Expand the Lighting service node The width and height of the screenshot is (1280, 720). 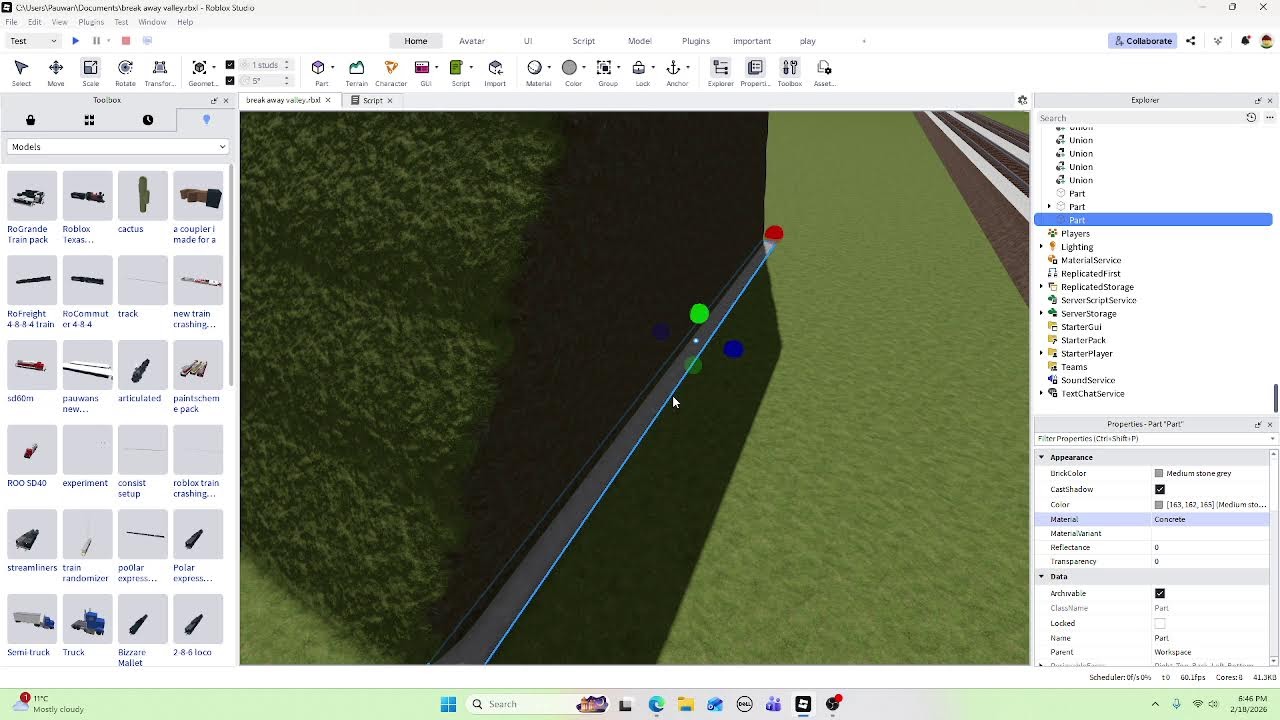(x=1041, y=247)
